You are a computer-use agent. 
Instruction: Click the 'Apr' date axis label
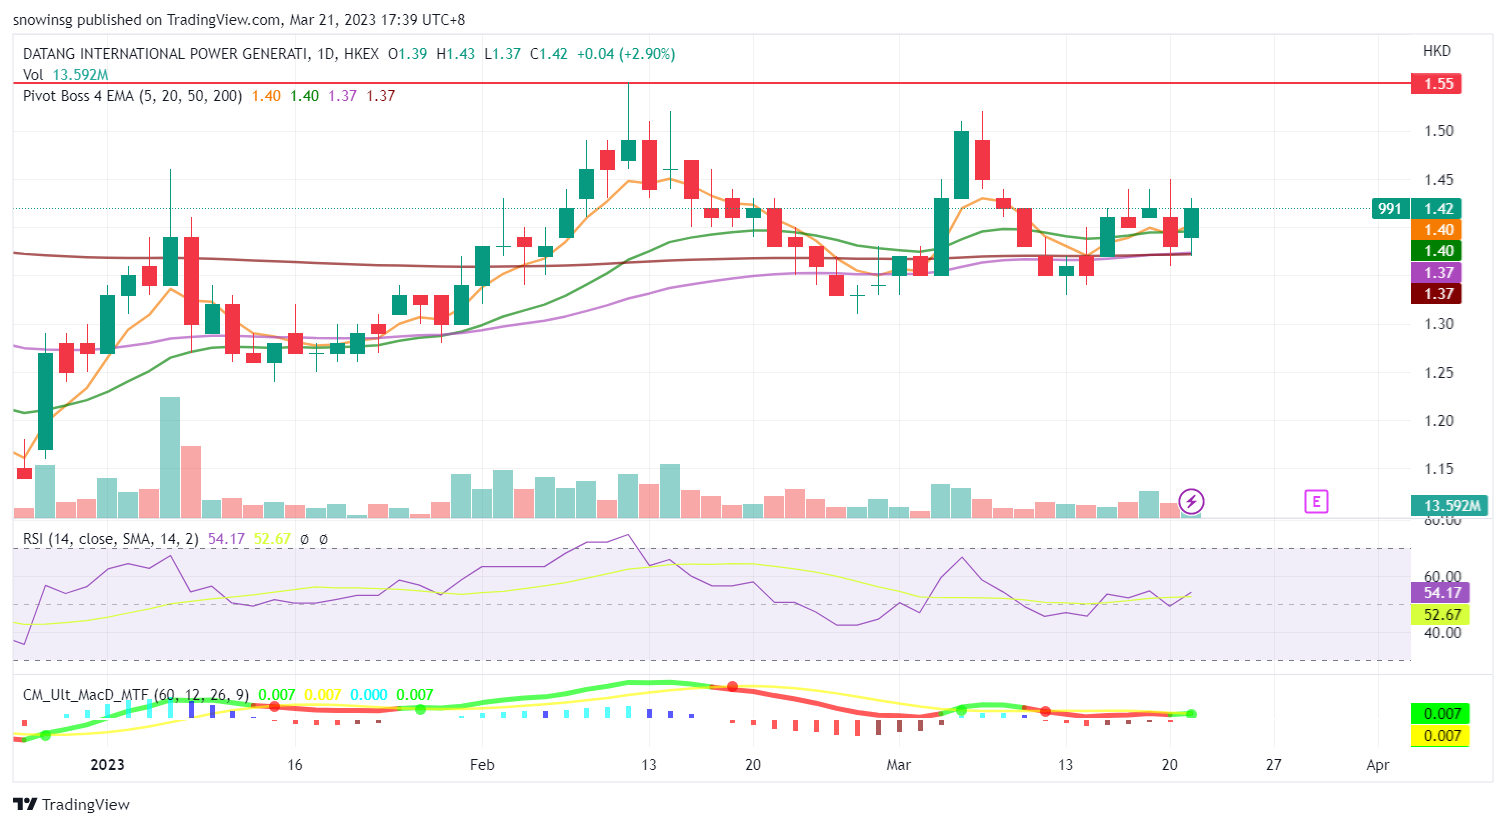click(1378, 765)
